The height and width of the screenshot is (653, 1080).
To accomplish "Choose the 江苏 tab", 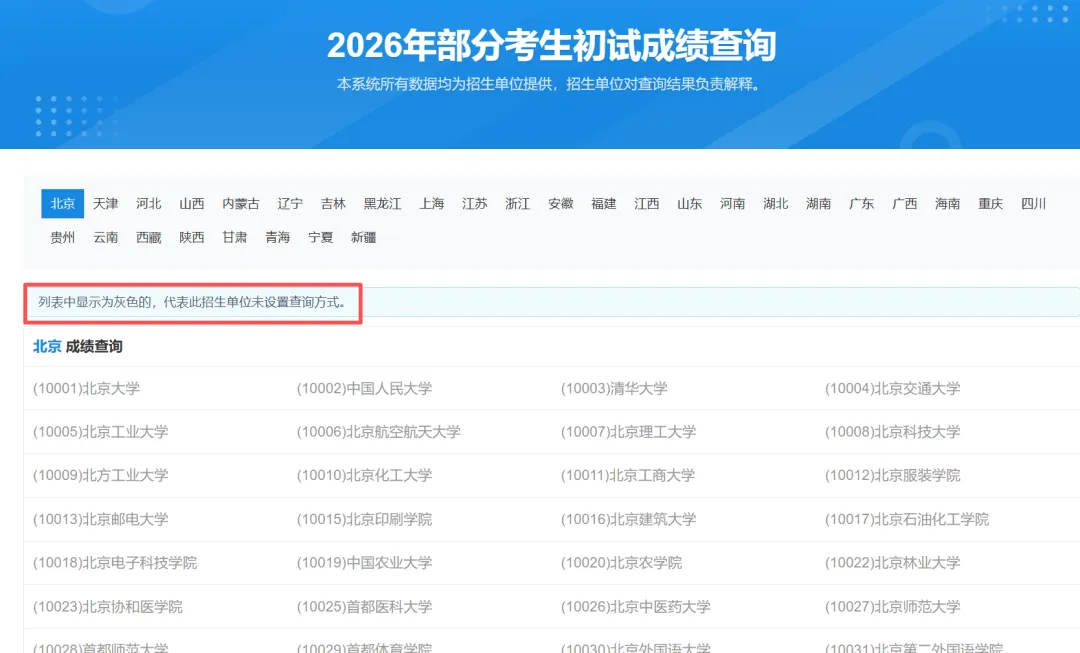I will pos(475,204).
